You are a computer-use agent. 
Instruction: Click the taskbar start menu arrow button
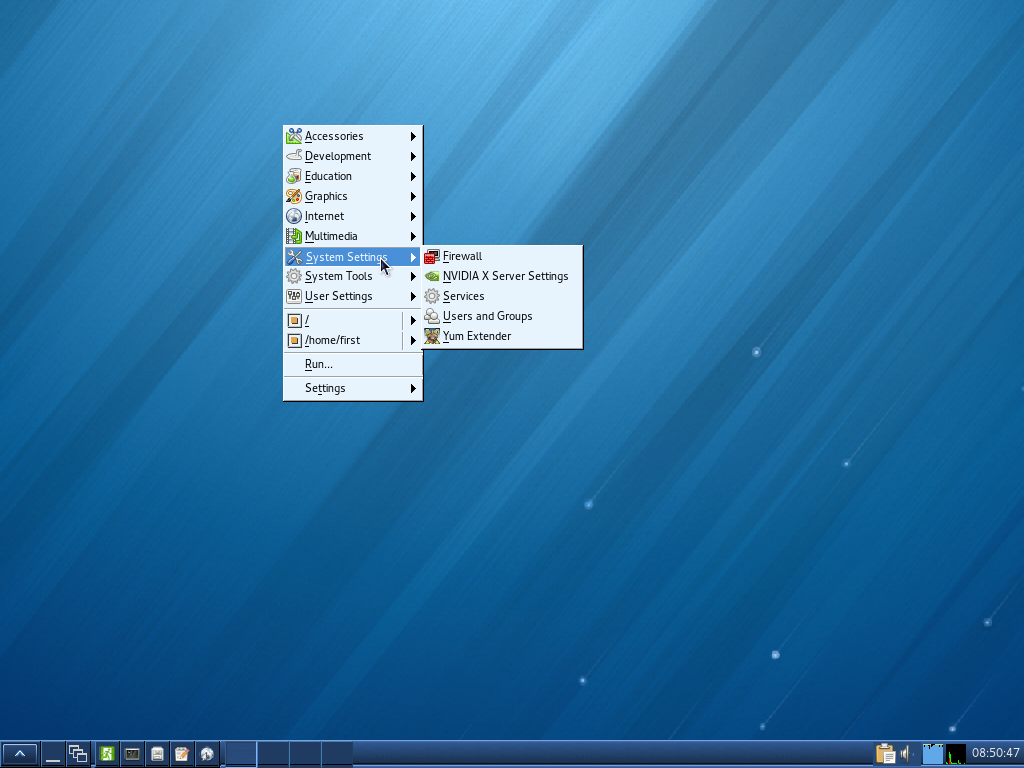[x=20, y=754]
